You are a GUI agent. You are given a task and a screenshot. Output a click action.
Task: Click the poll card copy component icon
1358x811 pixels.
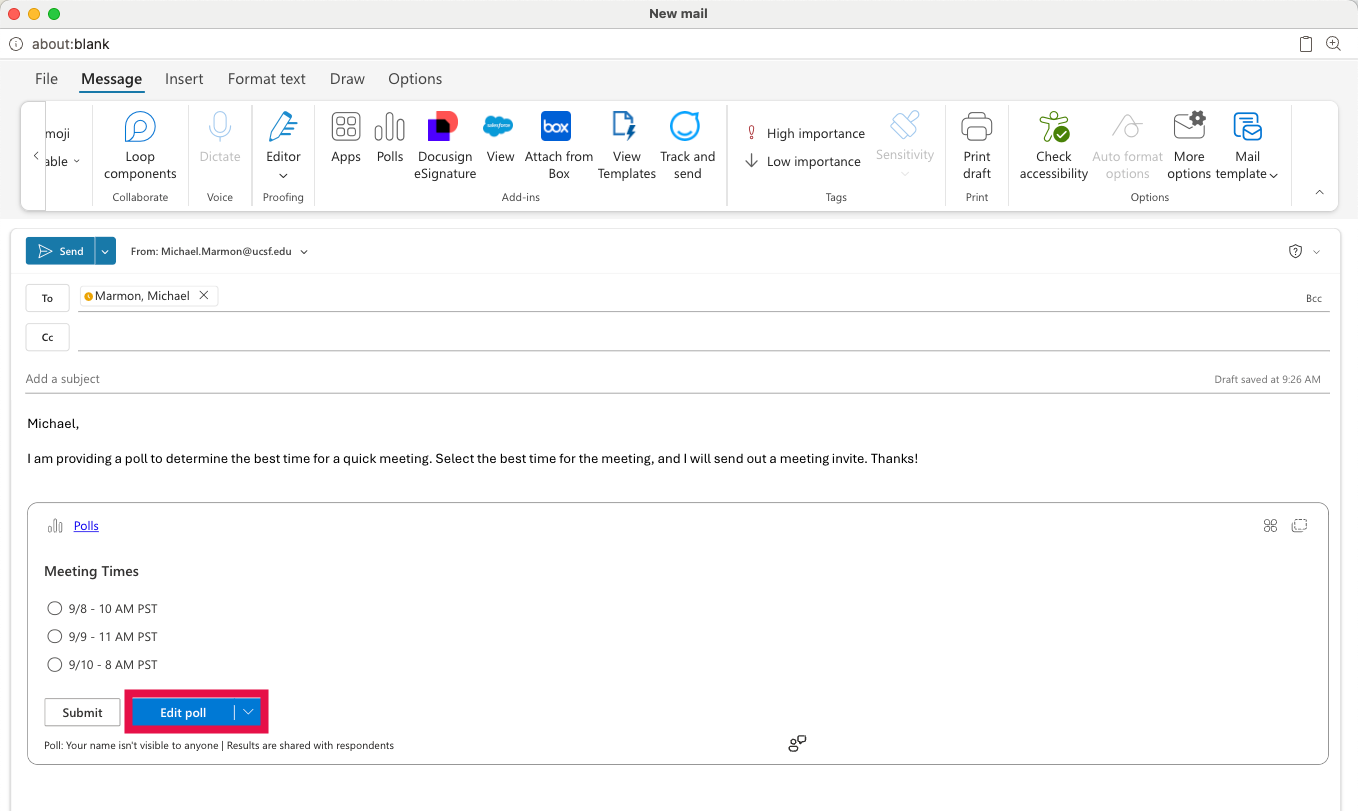(1300, 526)
